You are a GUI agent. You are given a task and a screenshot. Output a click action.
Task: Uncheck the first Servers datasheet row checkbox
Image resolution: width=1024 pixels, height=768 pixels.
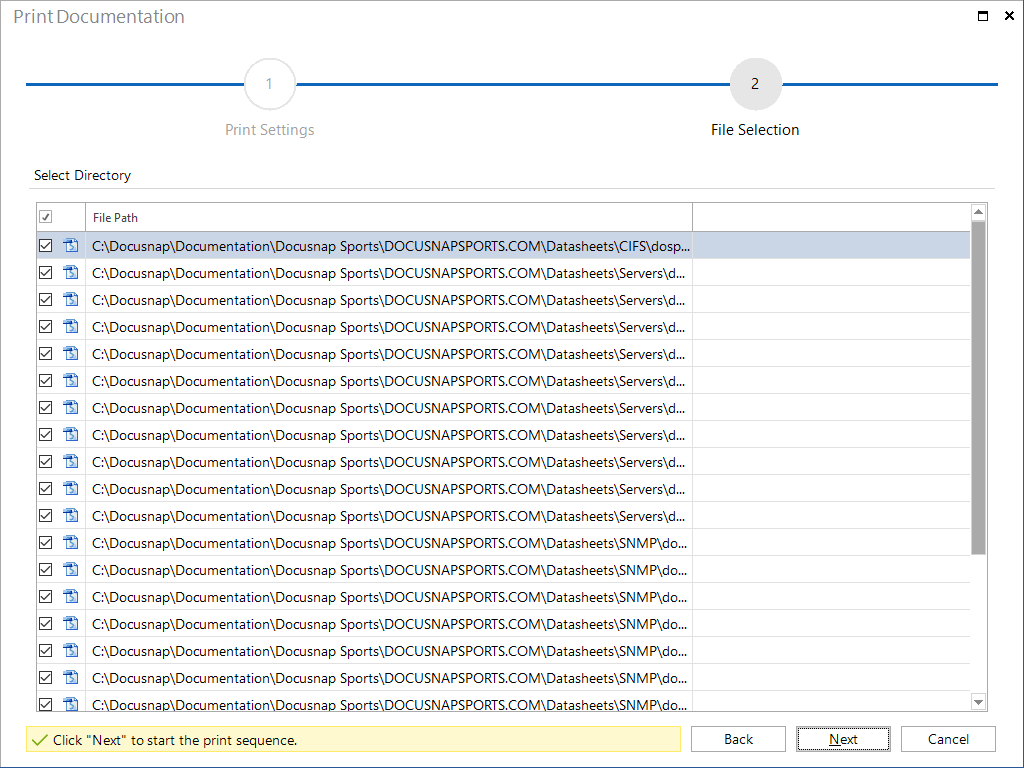click(46, 272)
